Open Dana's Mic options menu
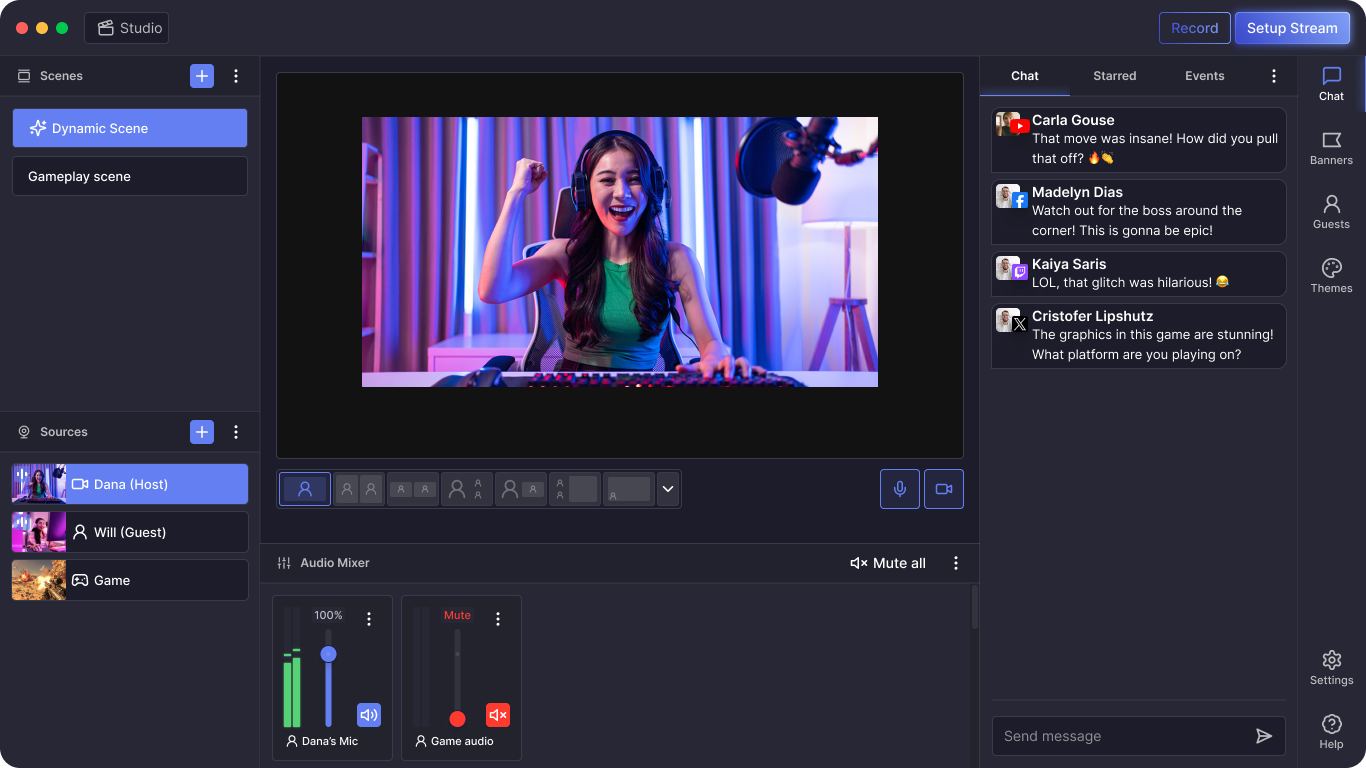 [369, 618]
